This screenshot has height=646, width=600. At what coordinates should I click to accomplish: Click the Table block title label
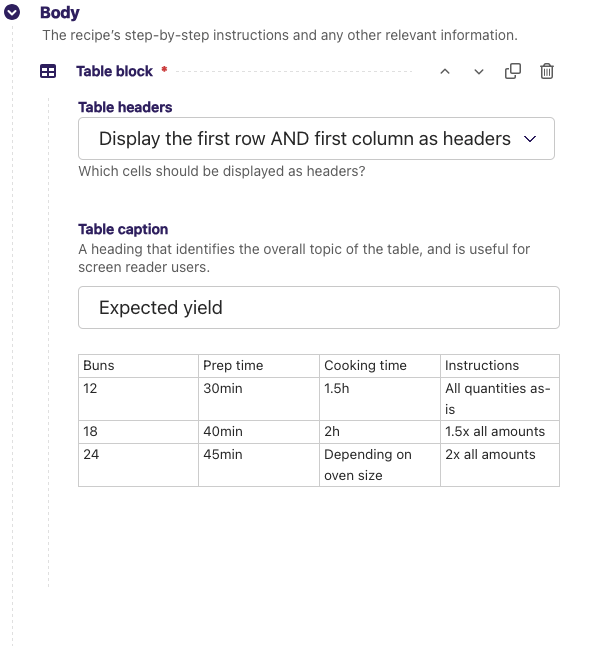tap(114, 72)
